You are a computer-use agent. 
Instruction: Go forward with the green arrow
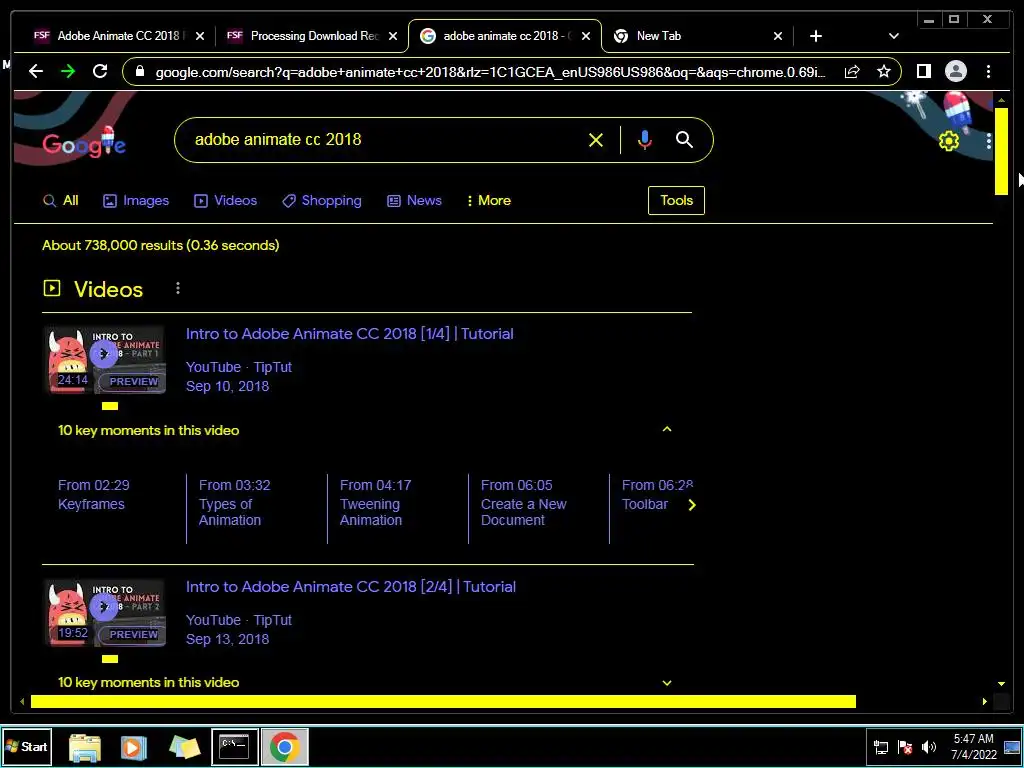pos(68,71)
